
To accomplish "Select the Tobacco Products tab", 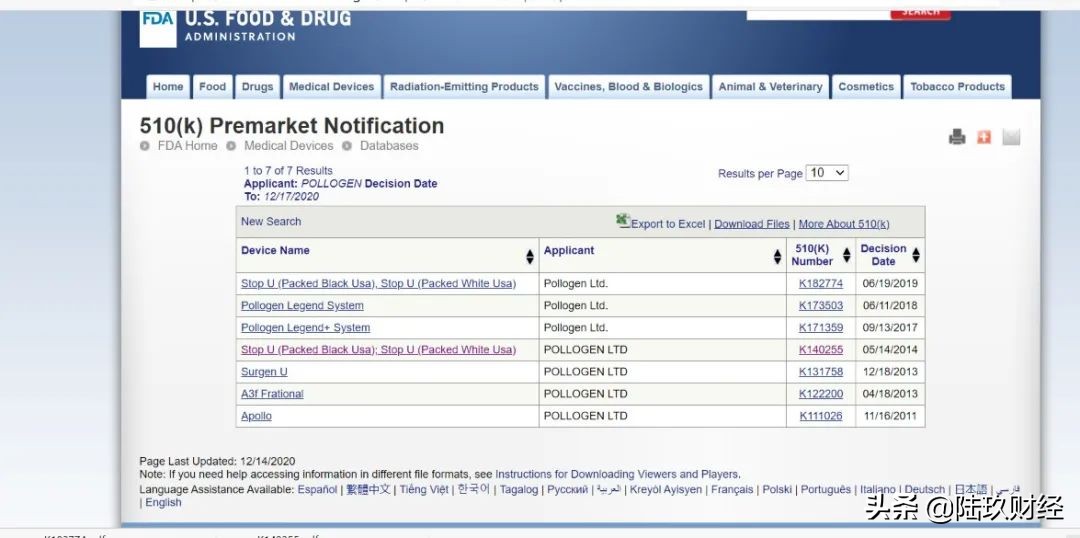I will tap(957, 87).
